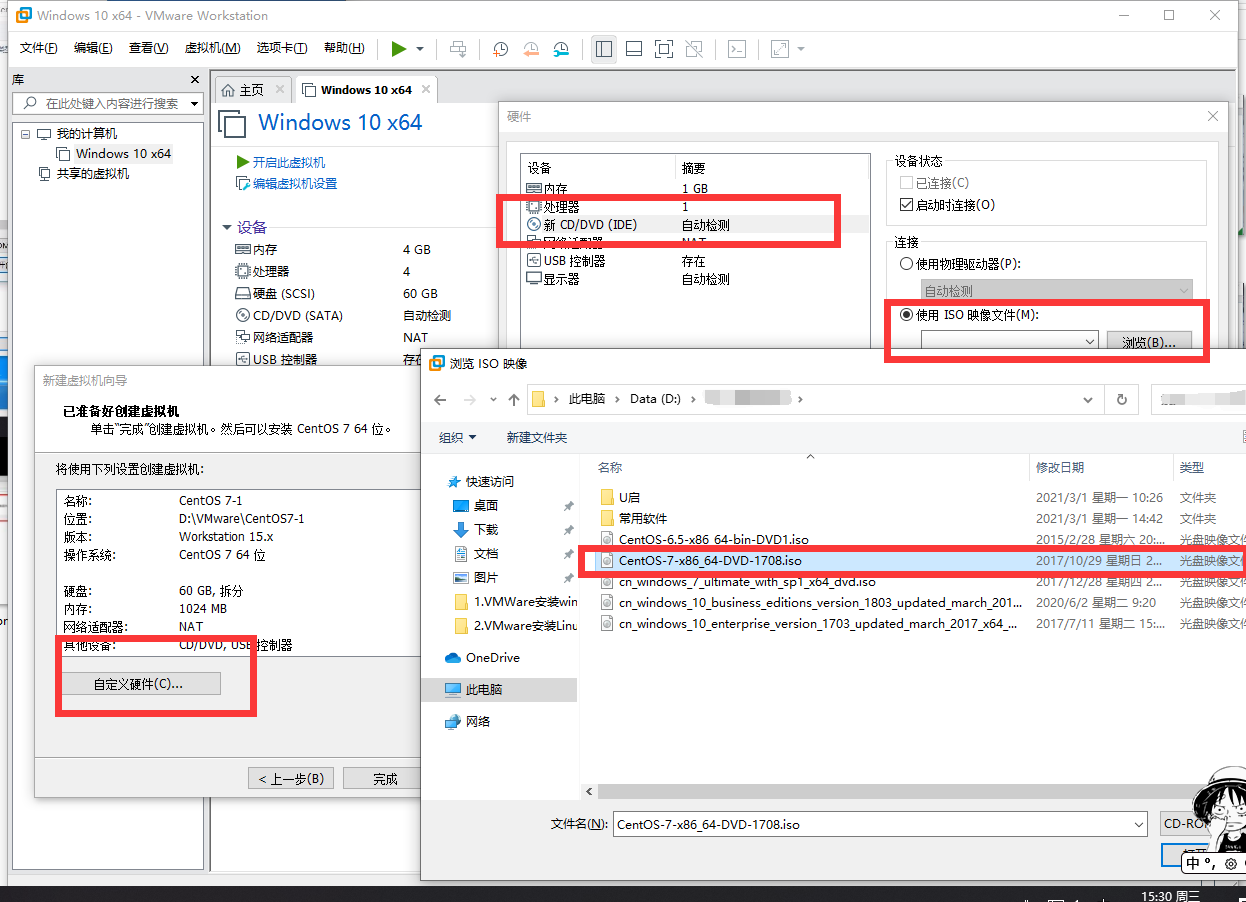Image resolution: width=1246 pixels, height=902 pixels.
Task: Open the 编辑(E) menu
Action: (93, 48)
